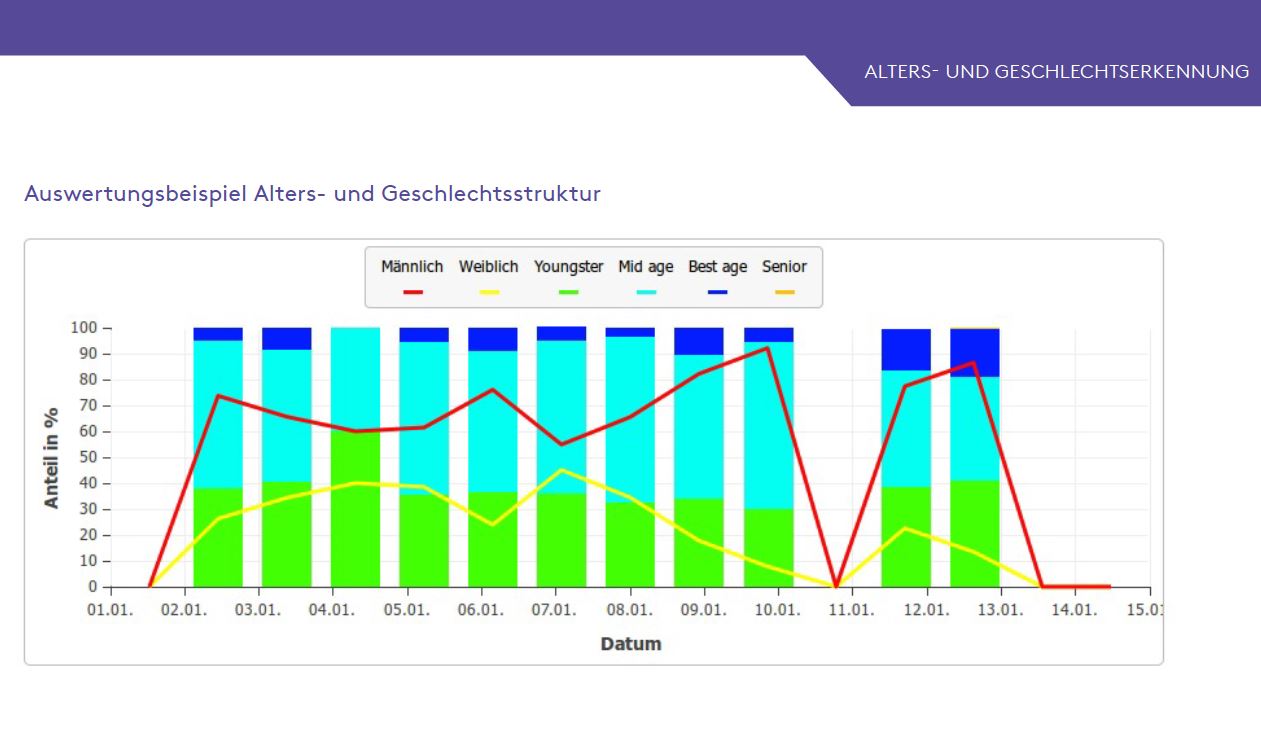The width and height of the screenshot is (1261, 736).
Task: Select the tallest green segment after 04.01.
Action: (x=355, y=510)
